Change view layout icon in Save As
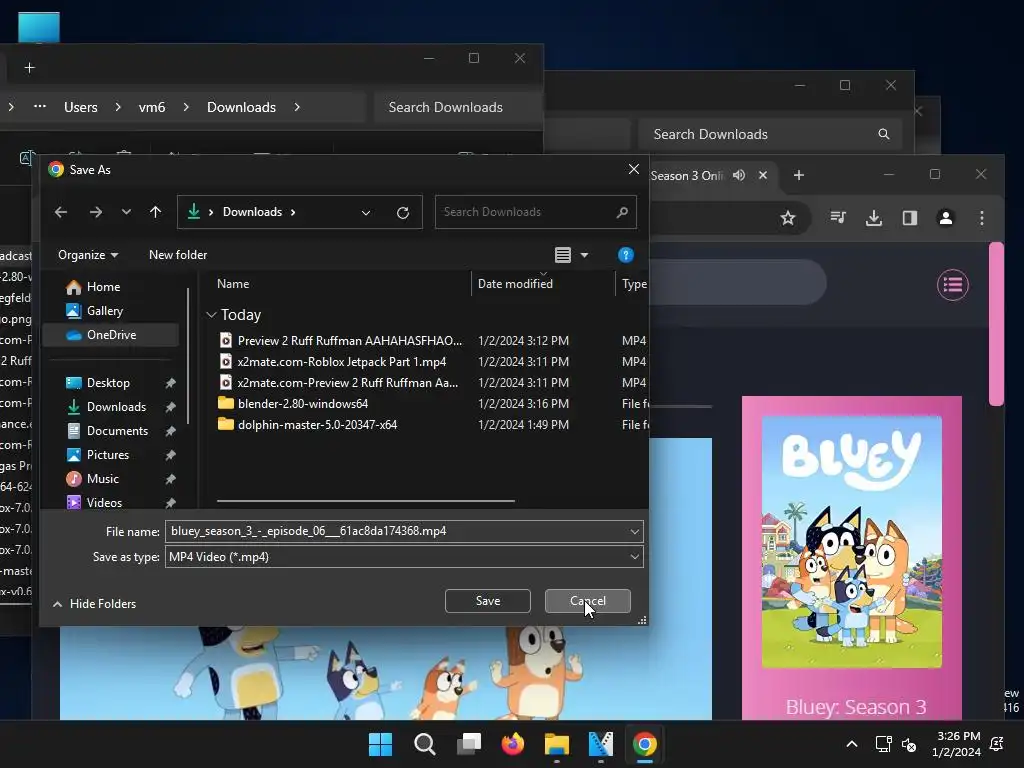Viewport: 1024px width, 768px height. (x=563, y=255)
